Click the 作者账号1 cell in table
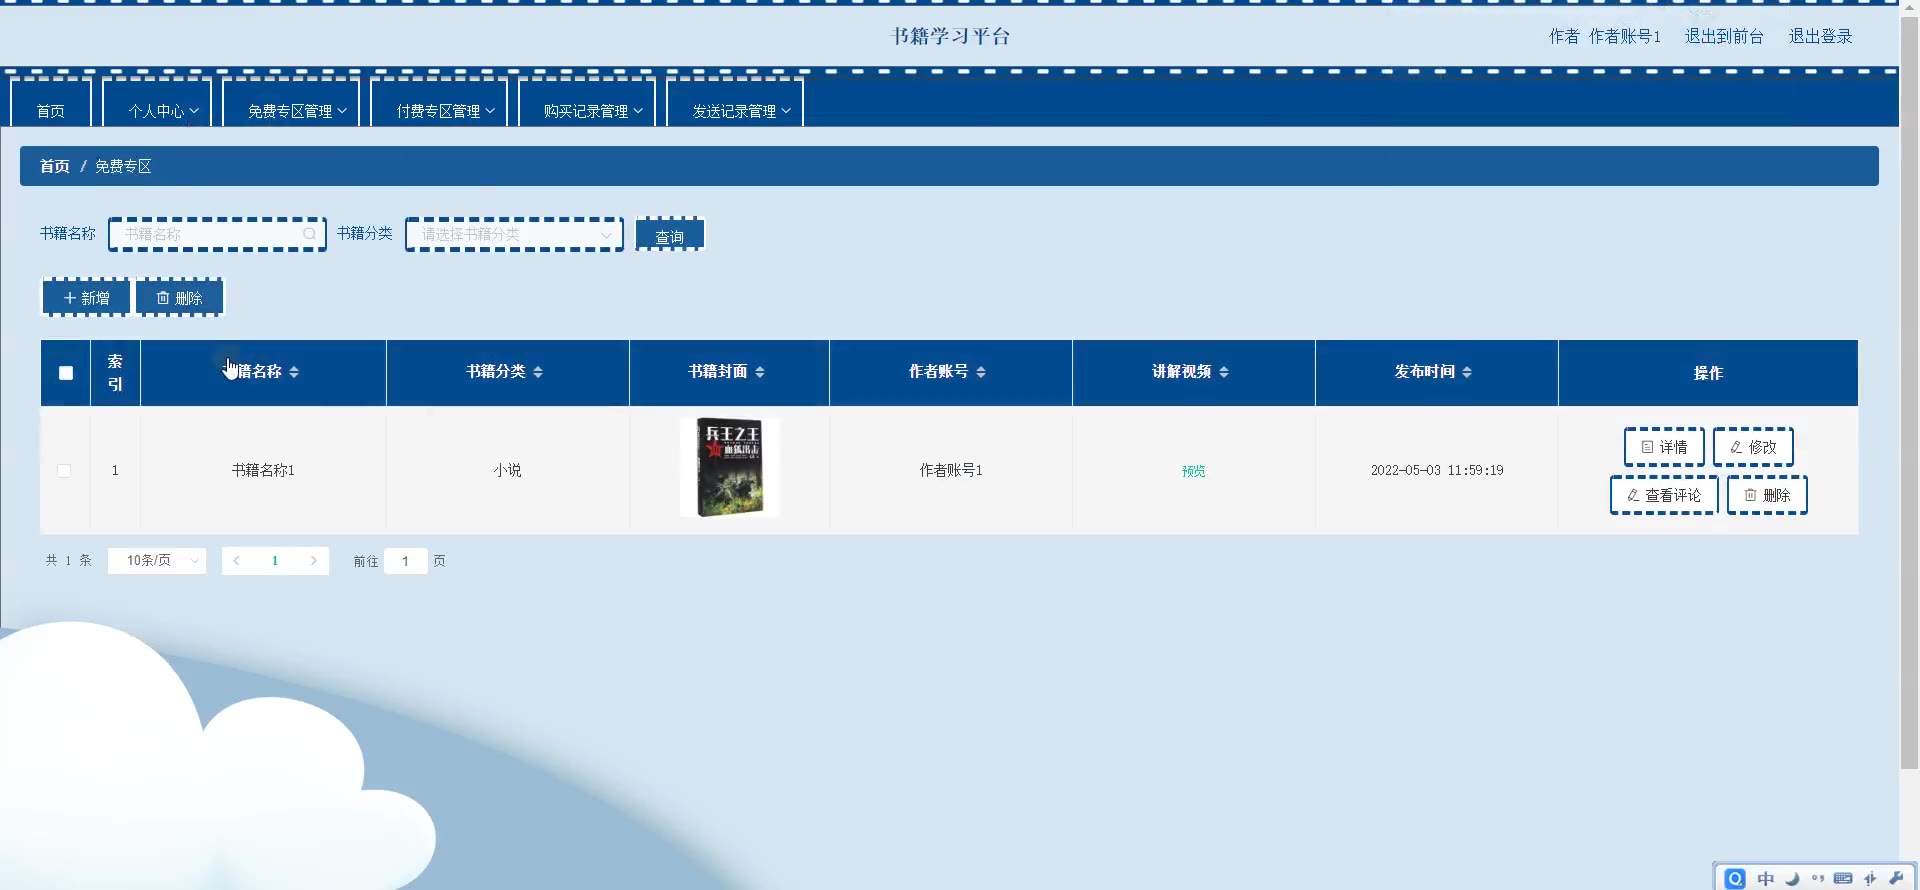 tap(951, 470)
